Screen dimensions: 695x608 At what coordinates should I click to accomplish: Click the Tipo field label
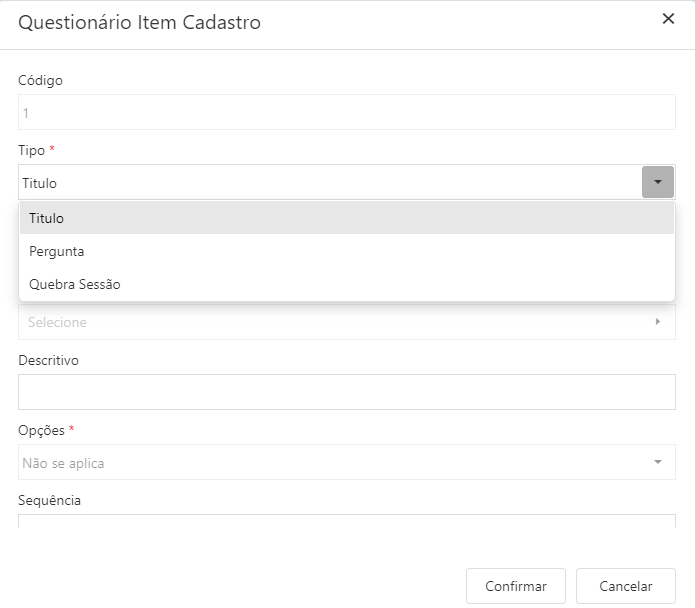(31, 150)
